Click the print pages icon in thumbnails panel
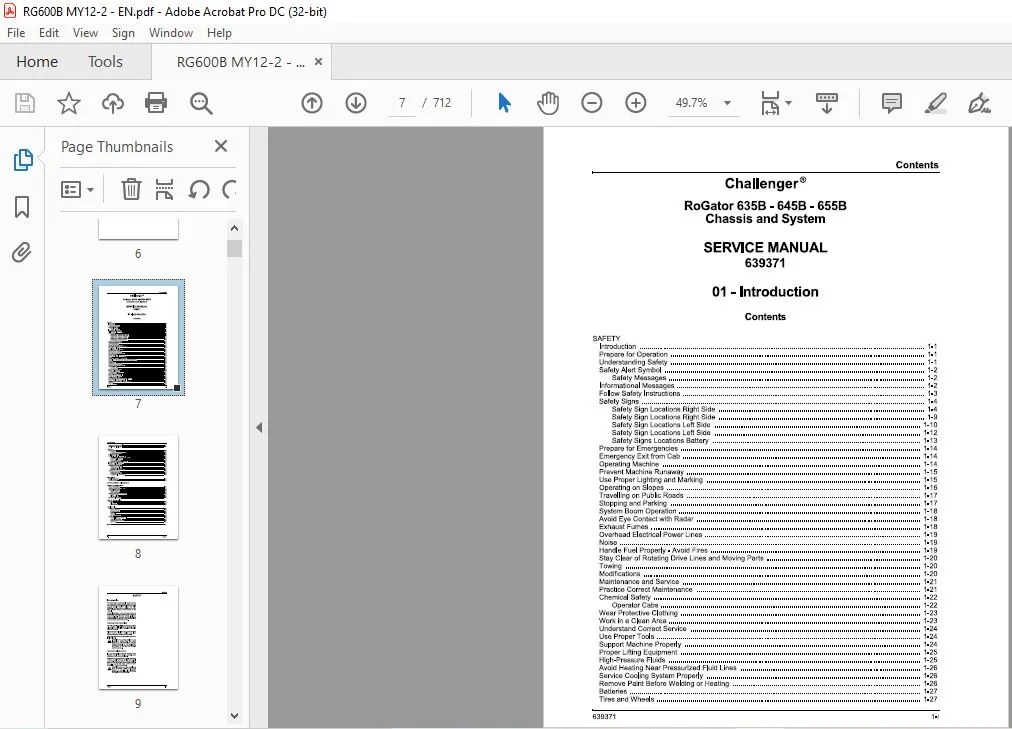This screenshot has width=1012, height=729. [x=165, y=189]
